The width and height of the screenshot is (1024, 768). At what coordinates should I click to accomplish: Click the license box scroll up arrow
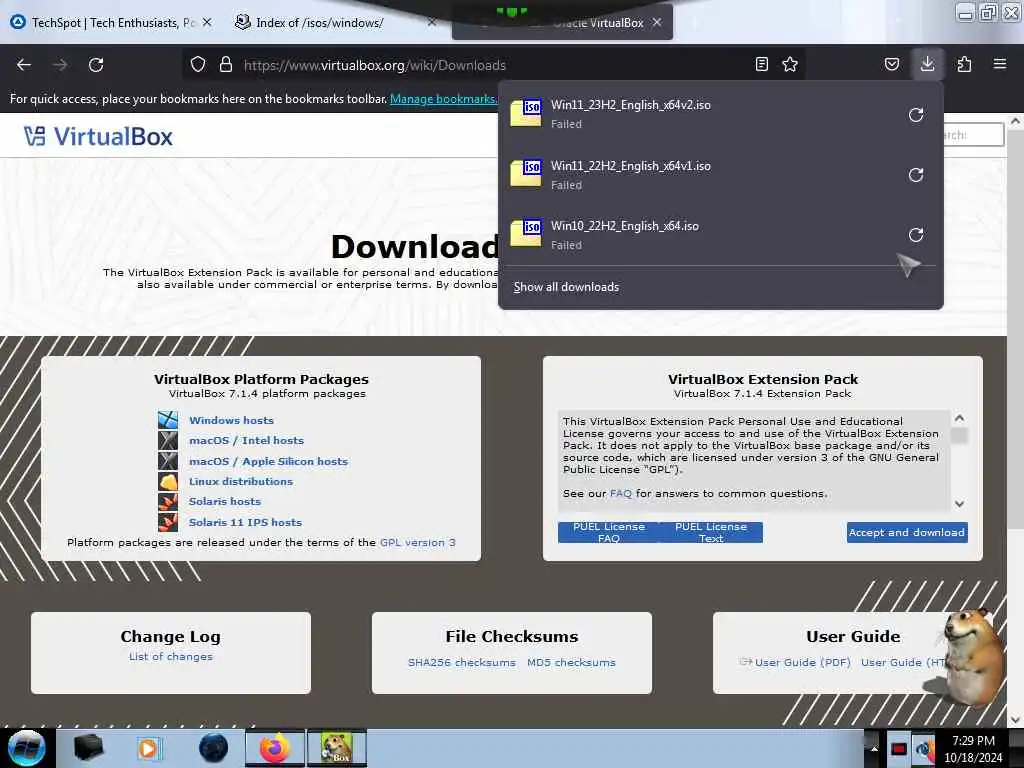pyautogui.click(x=959, y=418)
